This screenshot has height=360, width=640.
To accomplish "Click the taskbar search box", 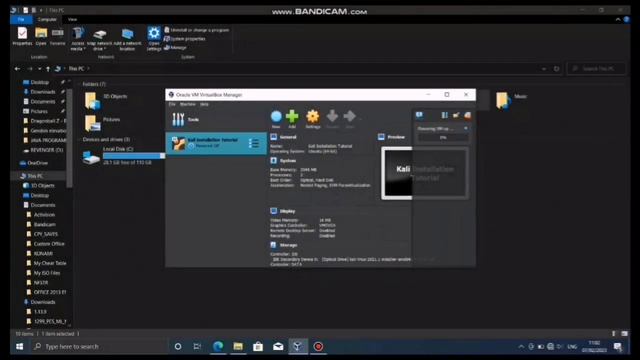I will pyautogui.click(x=98, y=347).
